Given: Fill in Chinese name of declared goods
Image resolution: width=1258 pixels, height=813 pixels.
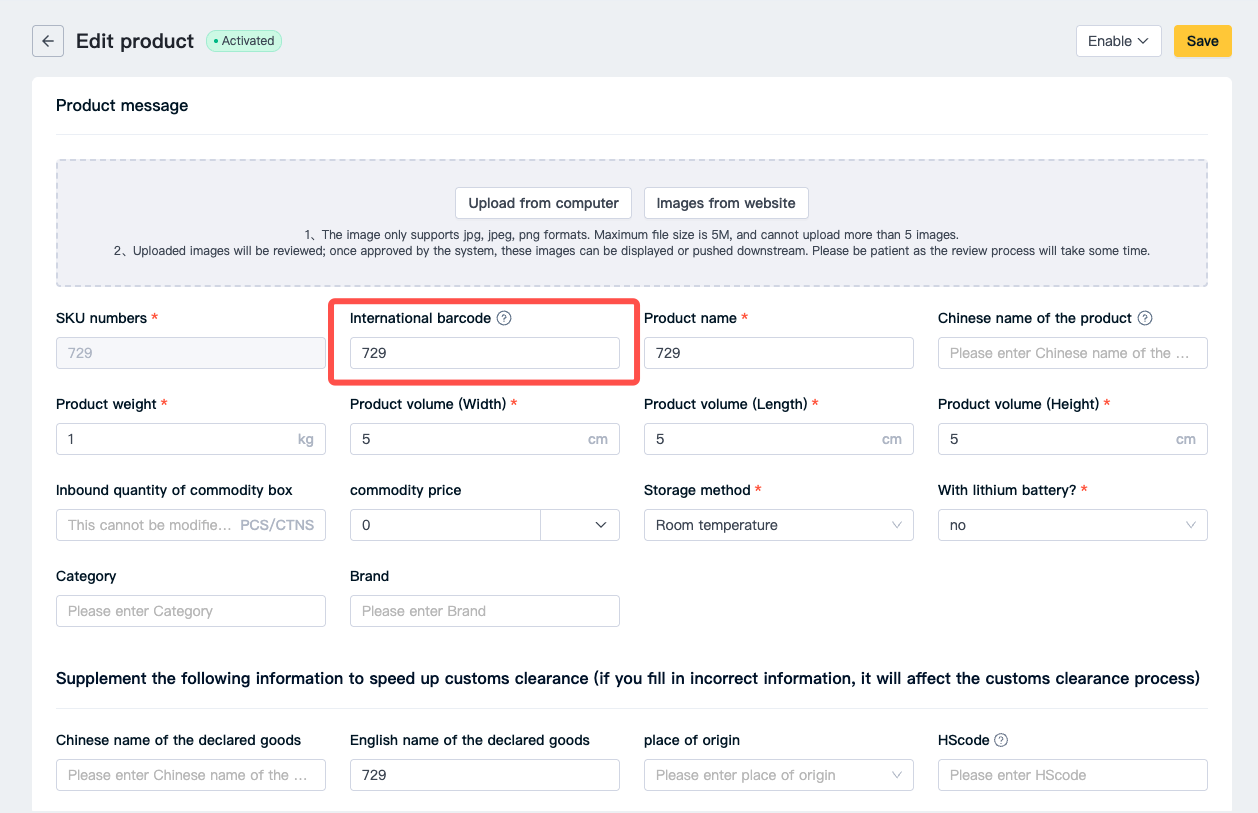Looking at the screenshot, I should pos(191,775).
